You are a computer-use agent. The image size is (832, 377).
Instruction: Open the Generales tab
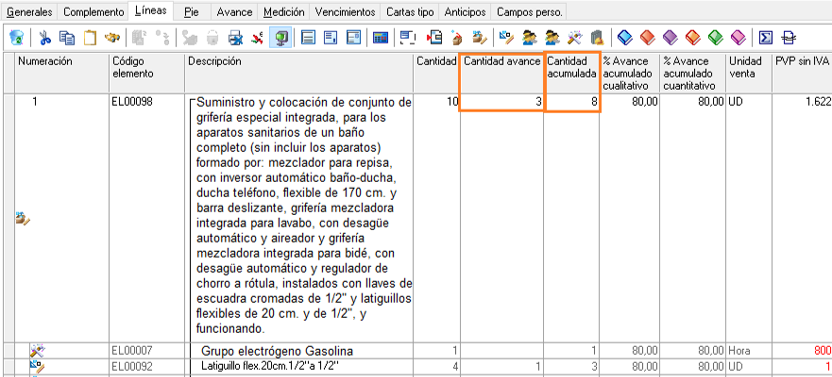(29, 12)
